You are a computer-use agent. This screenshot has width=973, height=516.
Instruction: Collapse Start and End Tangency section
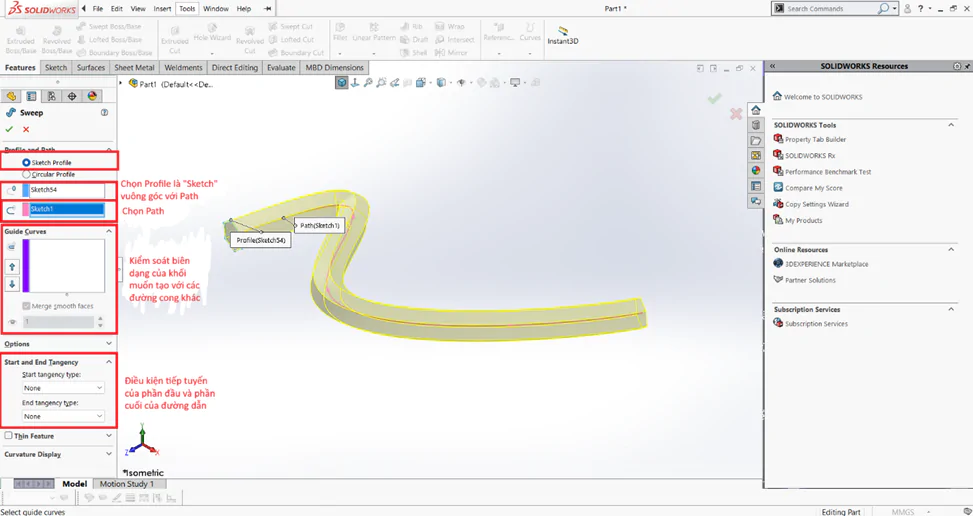tap(109, 362)
